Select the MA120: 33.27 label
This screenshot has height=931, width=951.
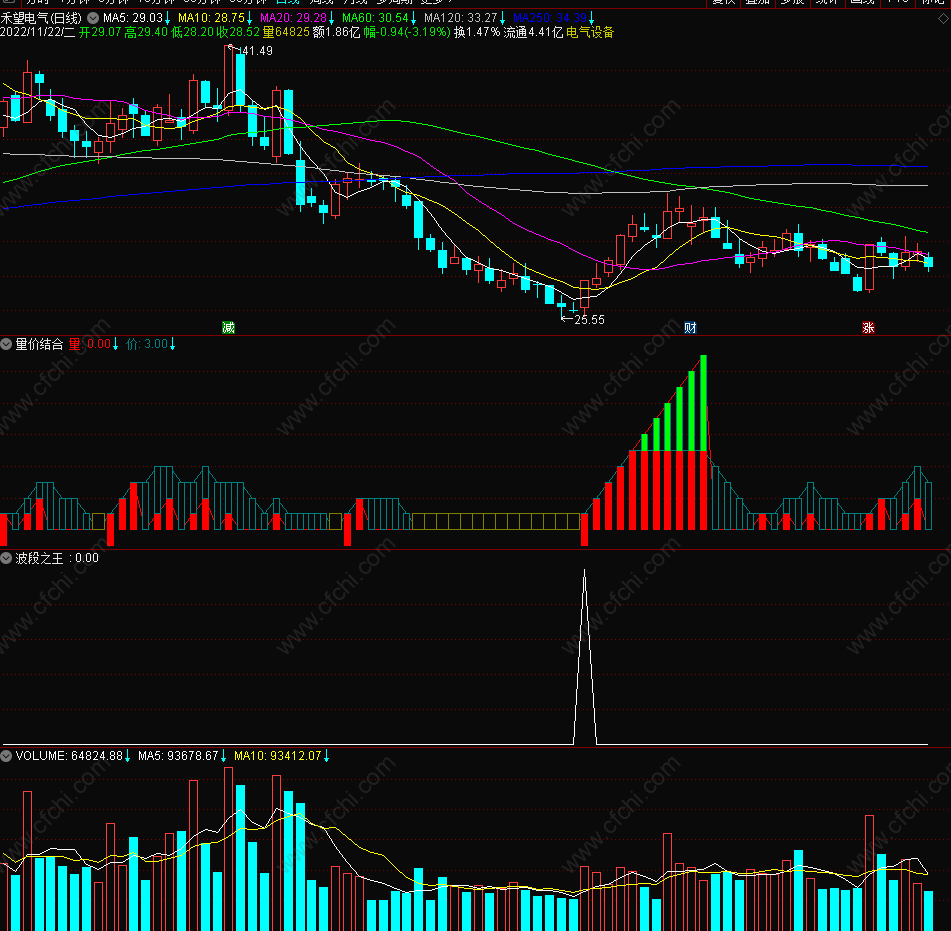coord(461,18)
